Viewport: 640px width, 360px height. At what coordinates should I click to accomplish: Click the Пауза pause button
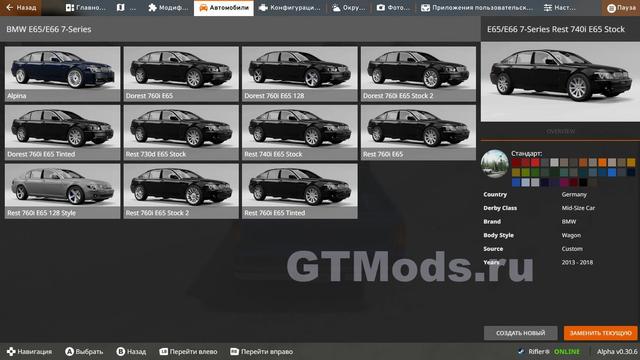coord(621,8)
